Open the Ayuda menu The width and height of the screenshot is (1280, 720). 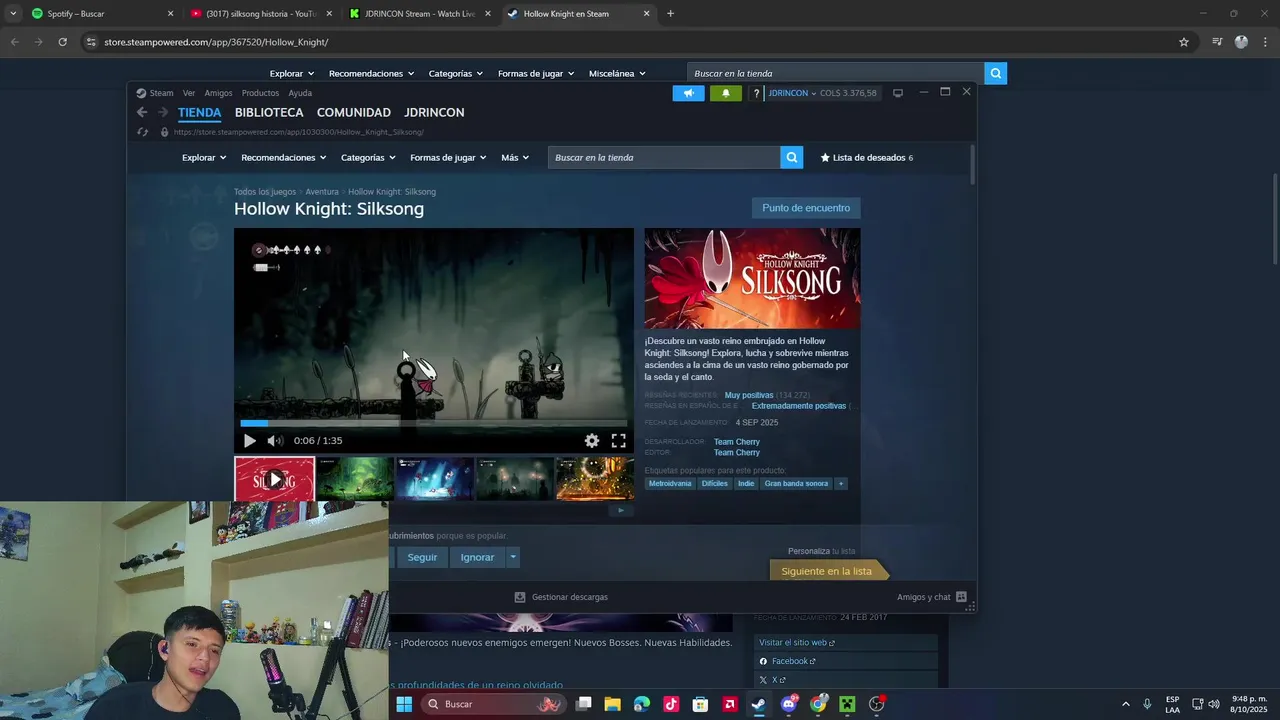[x=300, y=93]
